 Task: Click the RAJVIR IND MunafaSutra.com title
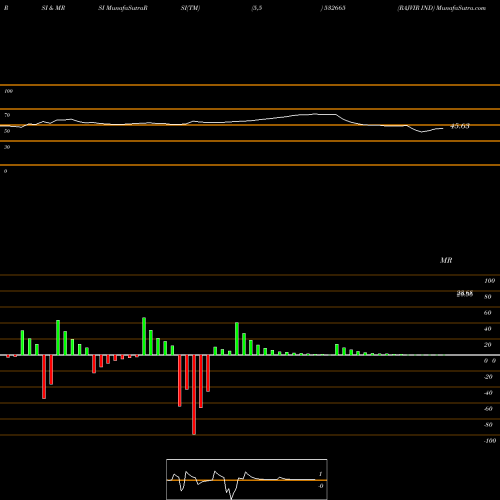[x=442, y=8]
